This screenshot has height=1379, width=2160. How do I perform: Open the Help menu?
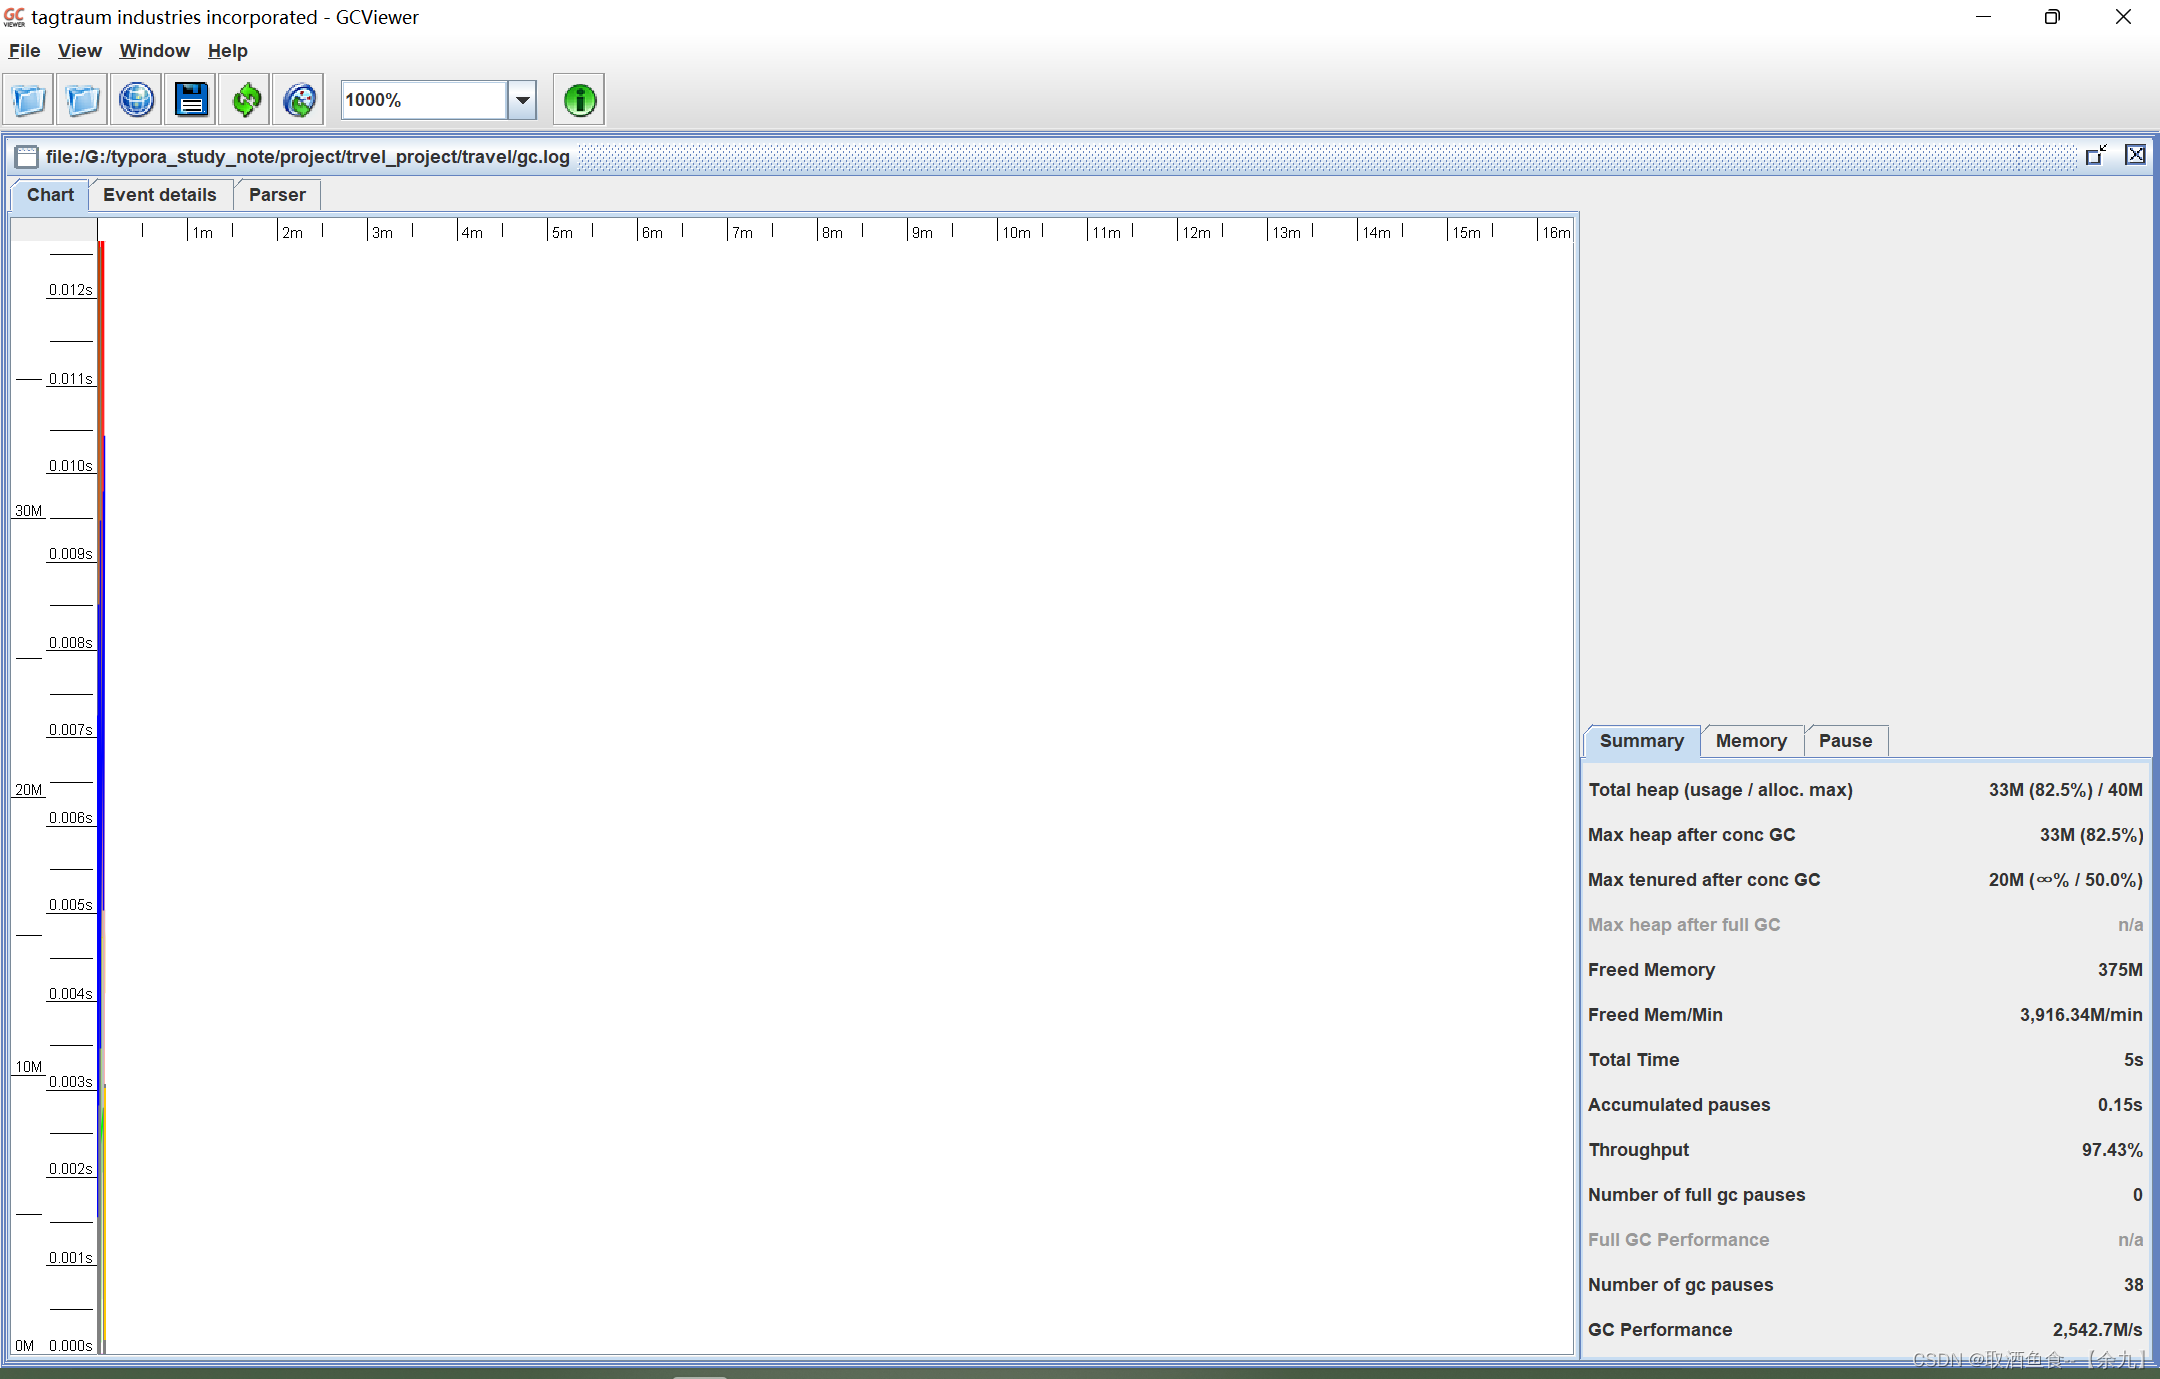pos(227,51)
